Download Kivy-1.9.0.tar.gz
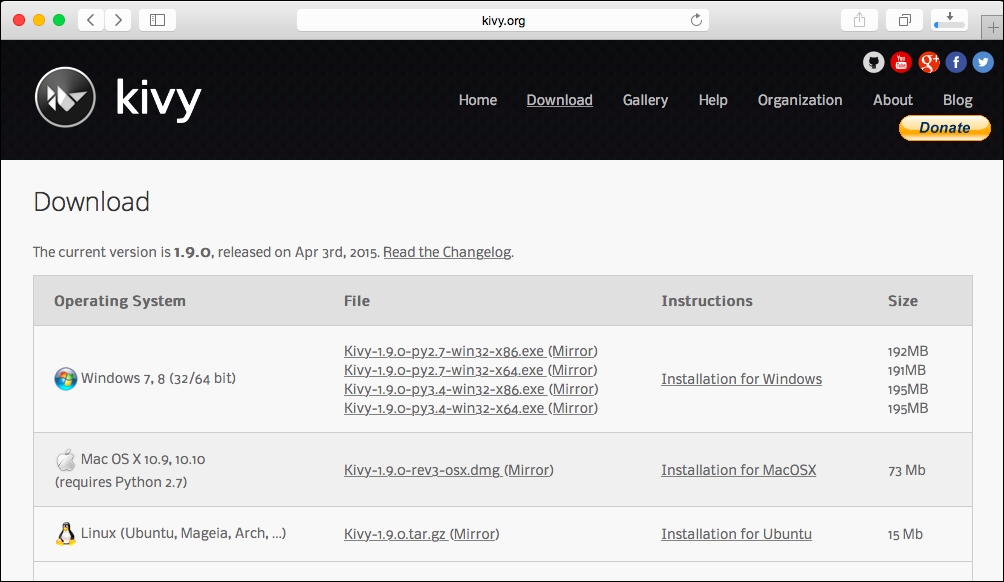Image resolution: width=1004 pixels, height=582 pixels. [395, 534]
